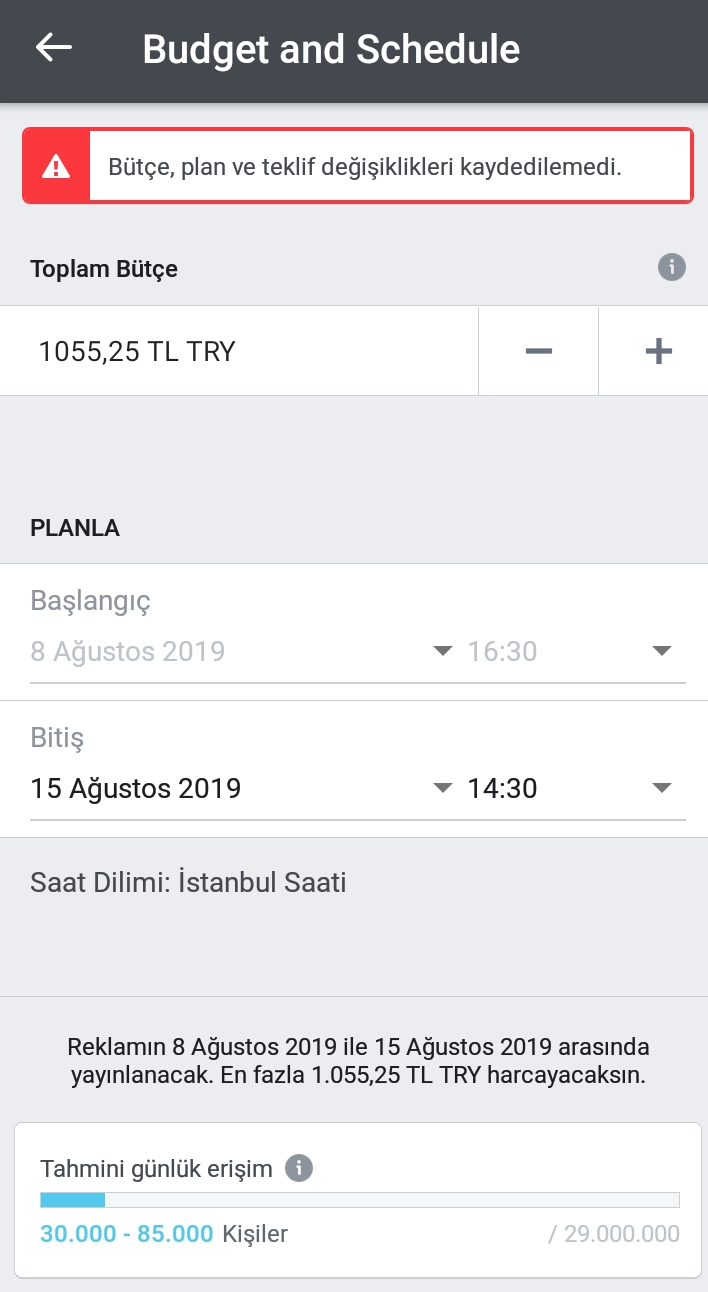
Task: Tap the PLANLA section header
Action: [75, 528]
